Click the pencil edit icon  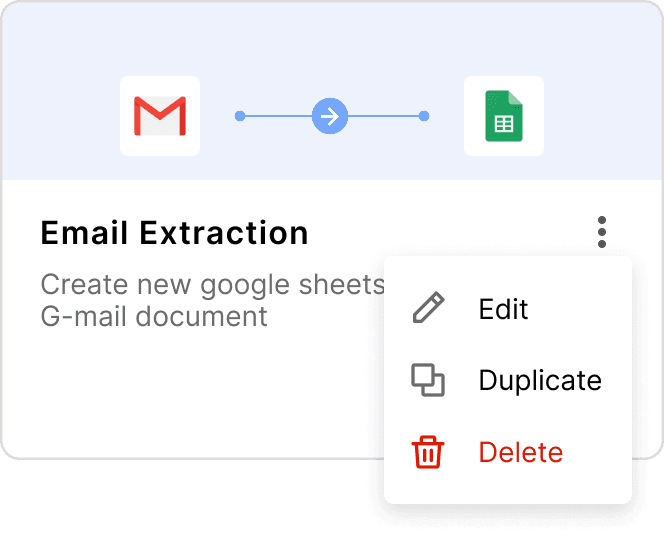pyautogui.click(x=428, y=308)
